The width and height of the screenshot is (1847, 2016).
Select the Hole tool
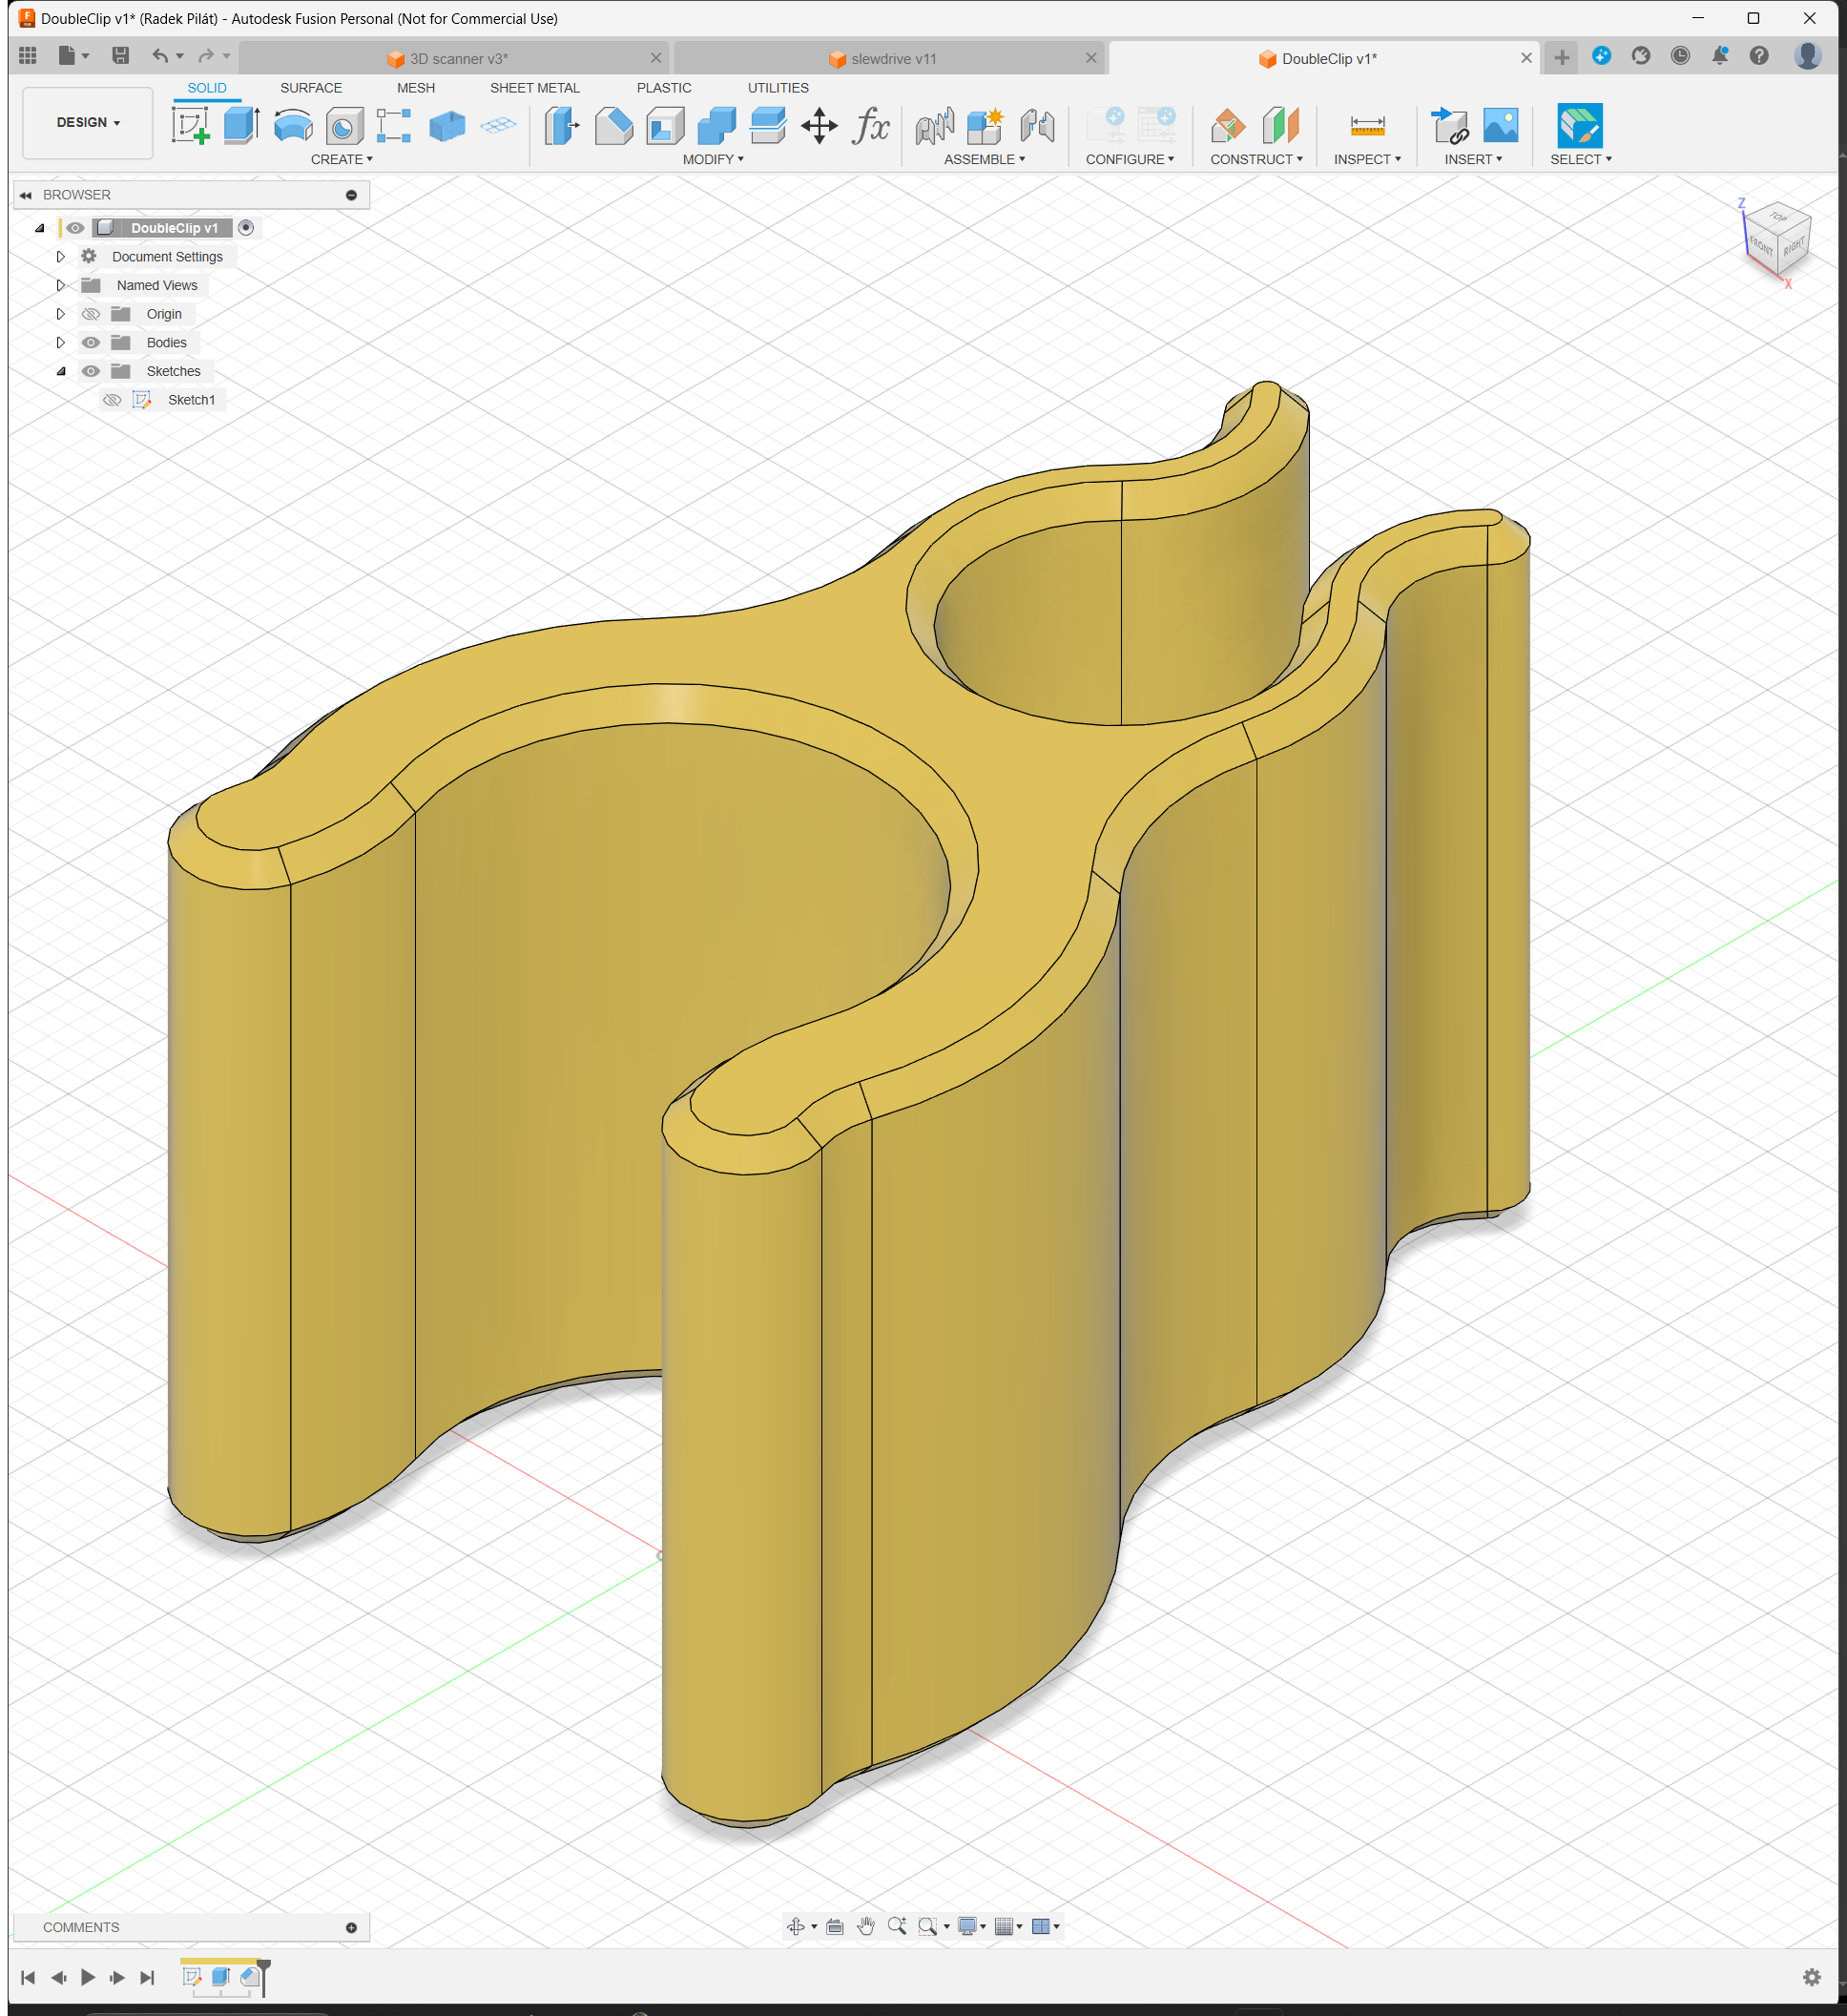tap(344, 126)
